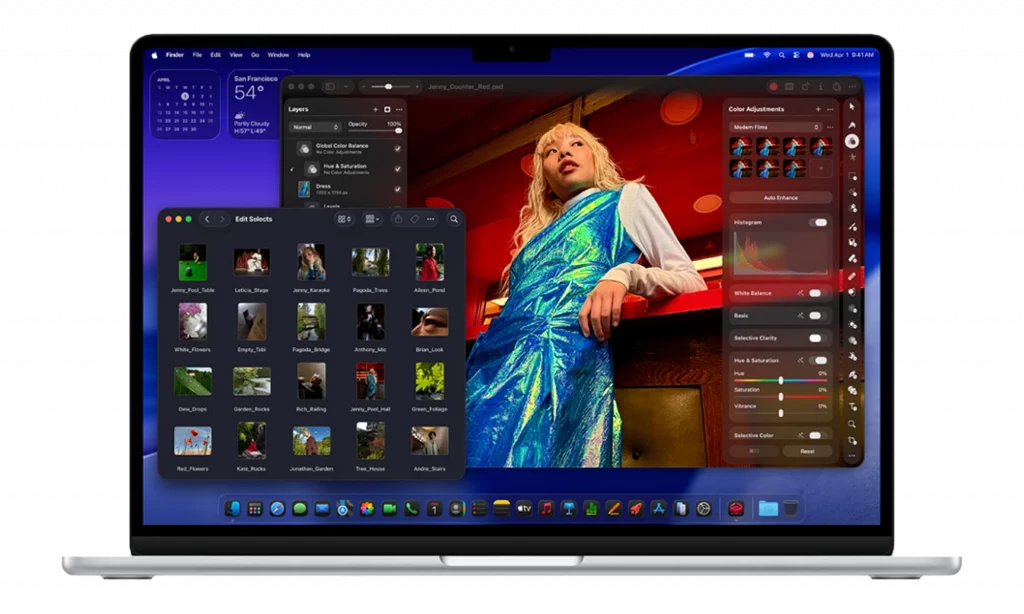Click the tag icon in Edit Selects toolbar

(x=414, y=219)
